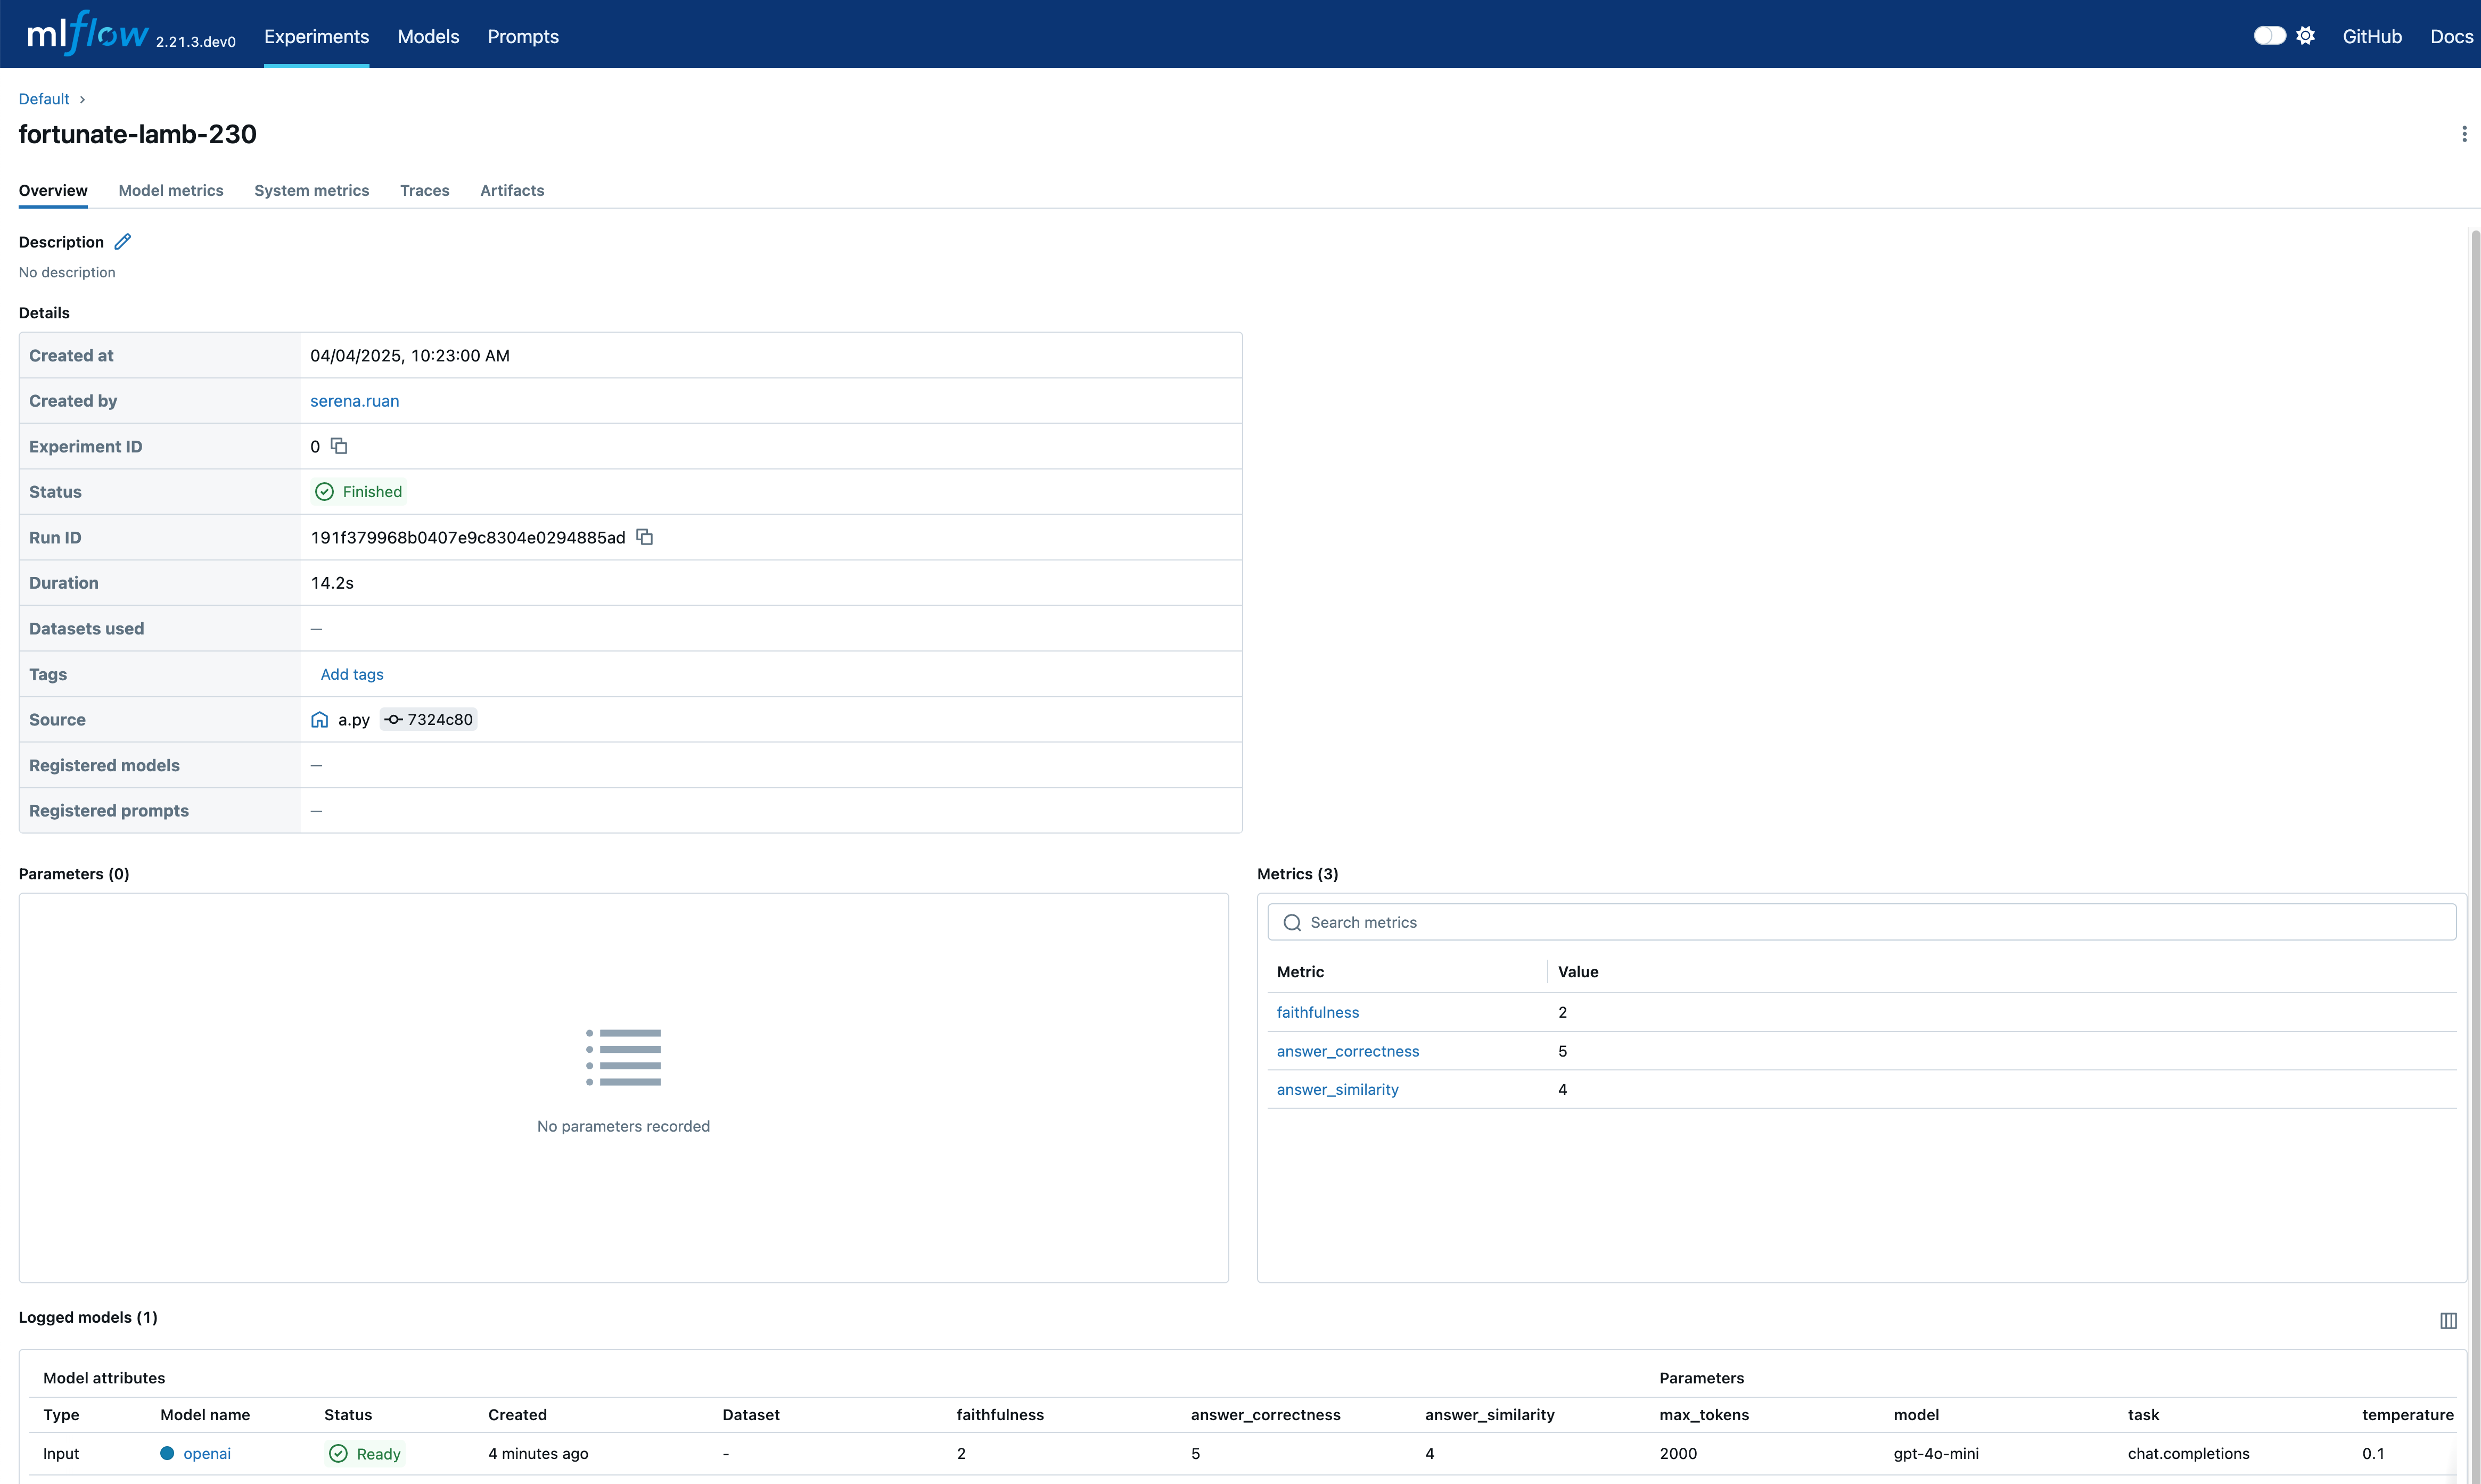Click the source notebook icon beside a.py
The width and height of the screenshot is (2481, 1484).
(319, 720)
